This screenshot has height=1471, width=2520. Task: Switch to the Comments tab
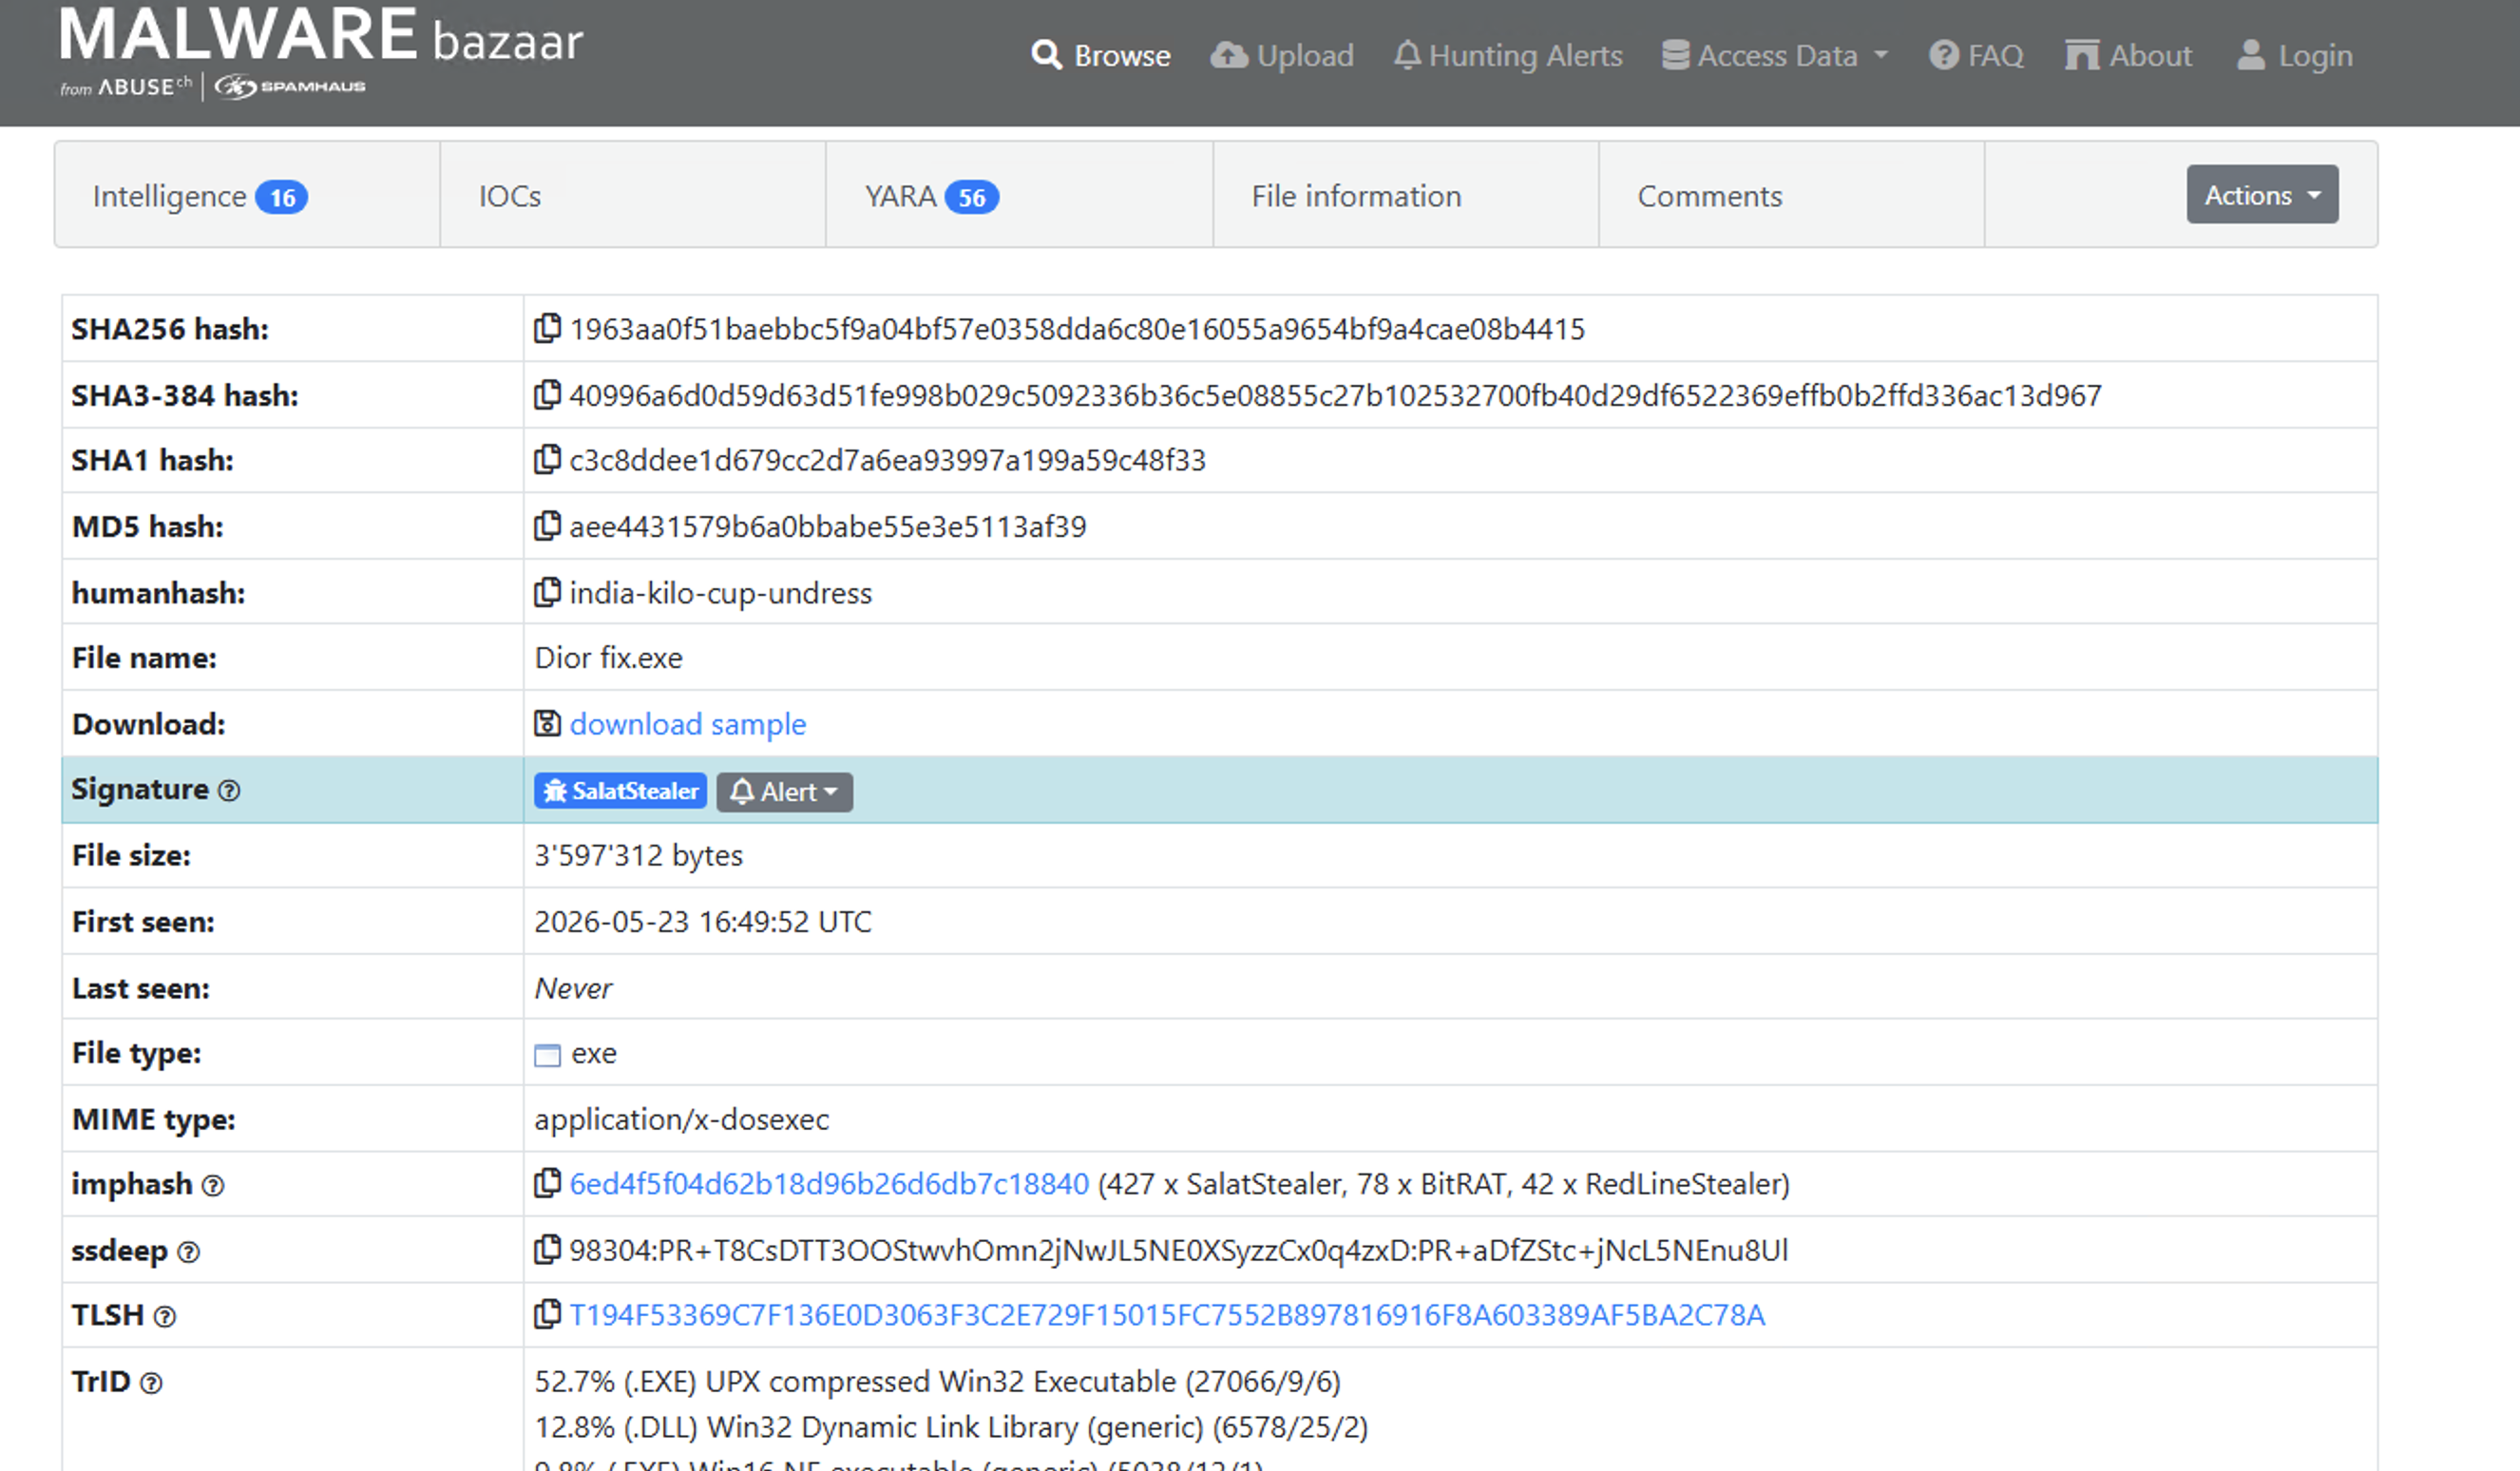pyautogui.click(x=1792, y=195)
